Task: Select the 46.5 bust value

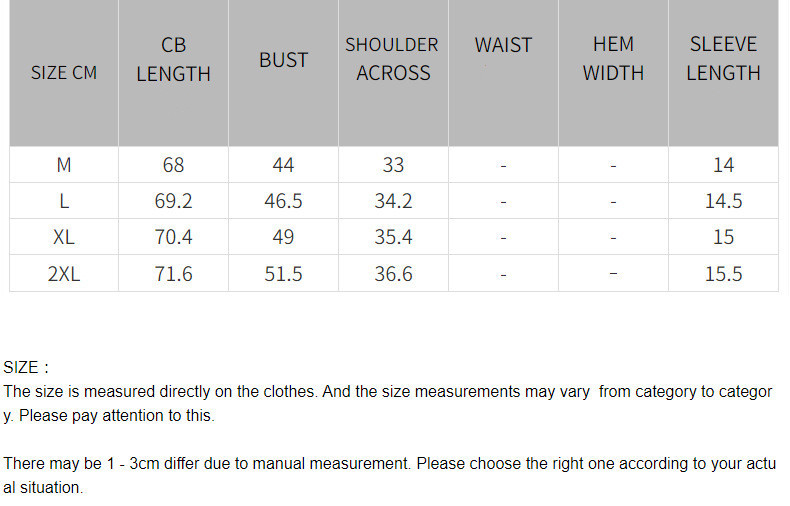Action: click(x=283, y=201)
